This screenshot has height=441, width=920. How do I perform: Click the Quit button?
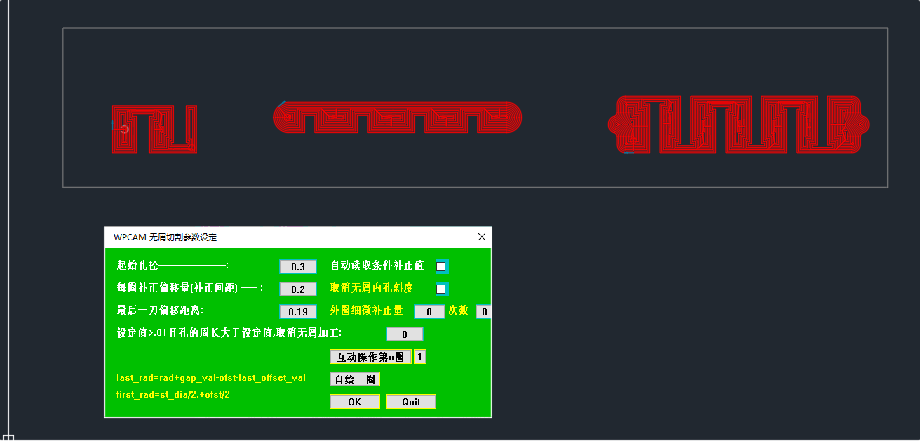tap(411, 402)
